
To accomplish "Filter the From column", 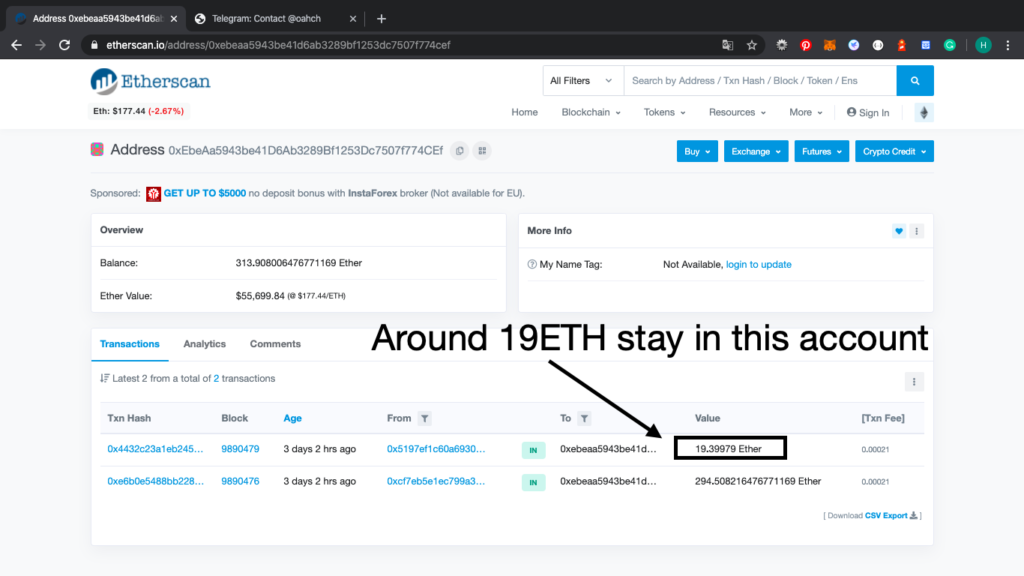I will coord(424,418).
